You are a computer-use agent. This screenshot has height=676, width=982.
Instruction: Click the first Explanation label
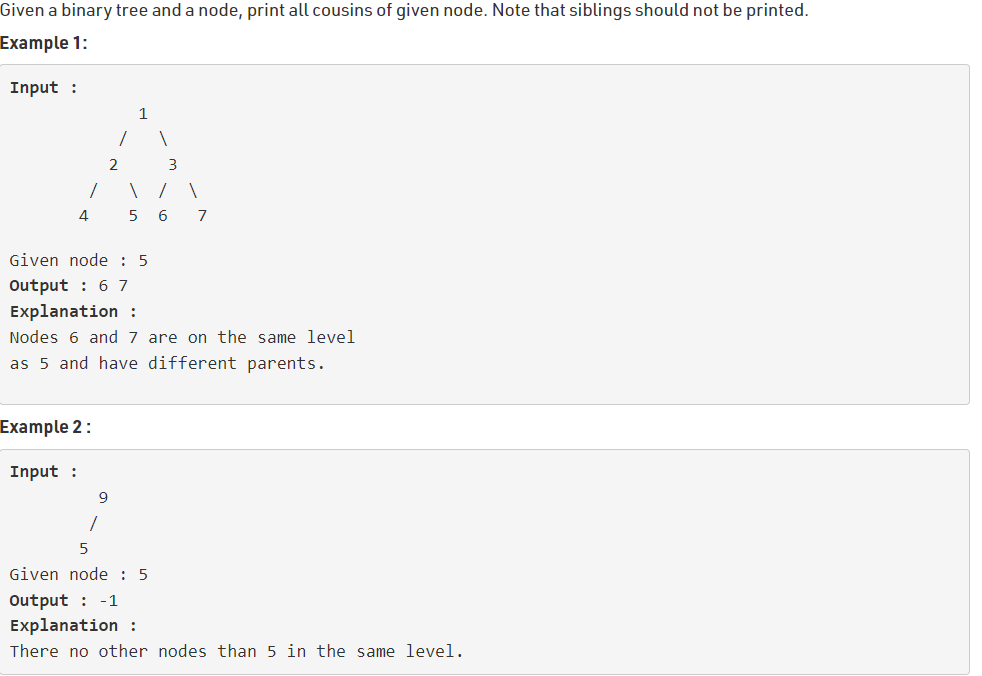(x=73, y=312)
